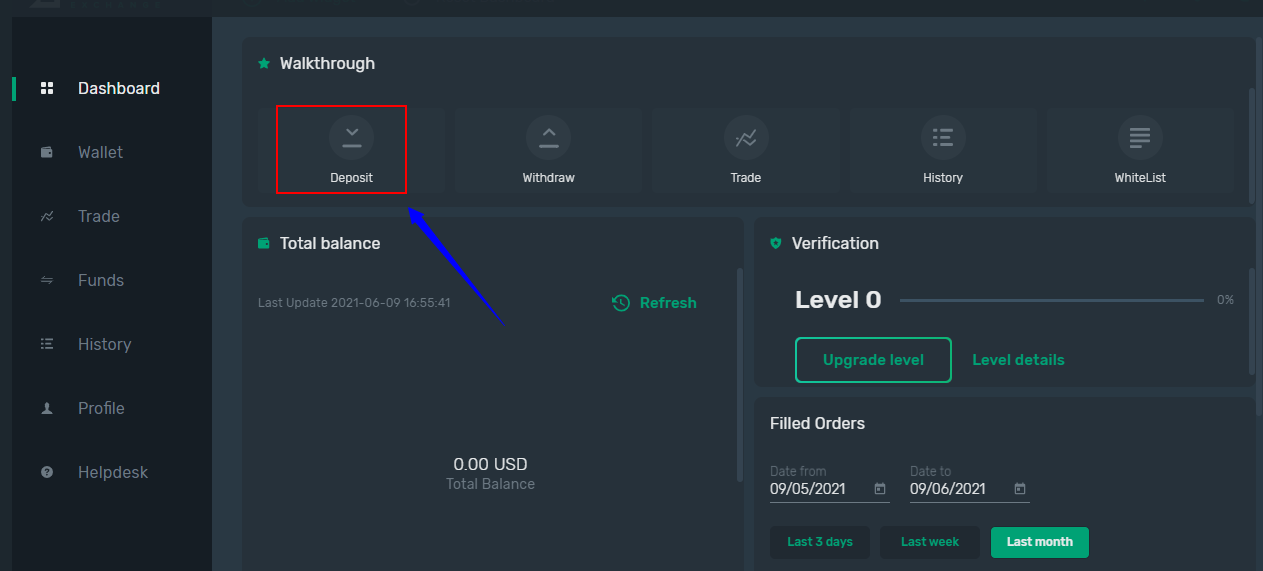Go to the Funds sidebar menu
Viewport: 1263px width, 571px height.
101,280
